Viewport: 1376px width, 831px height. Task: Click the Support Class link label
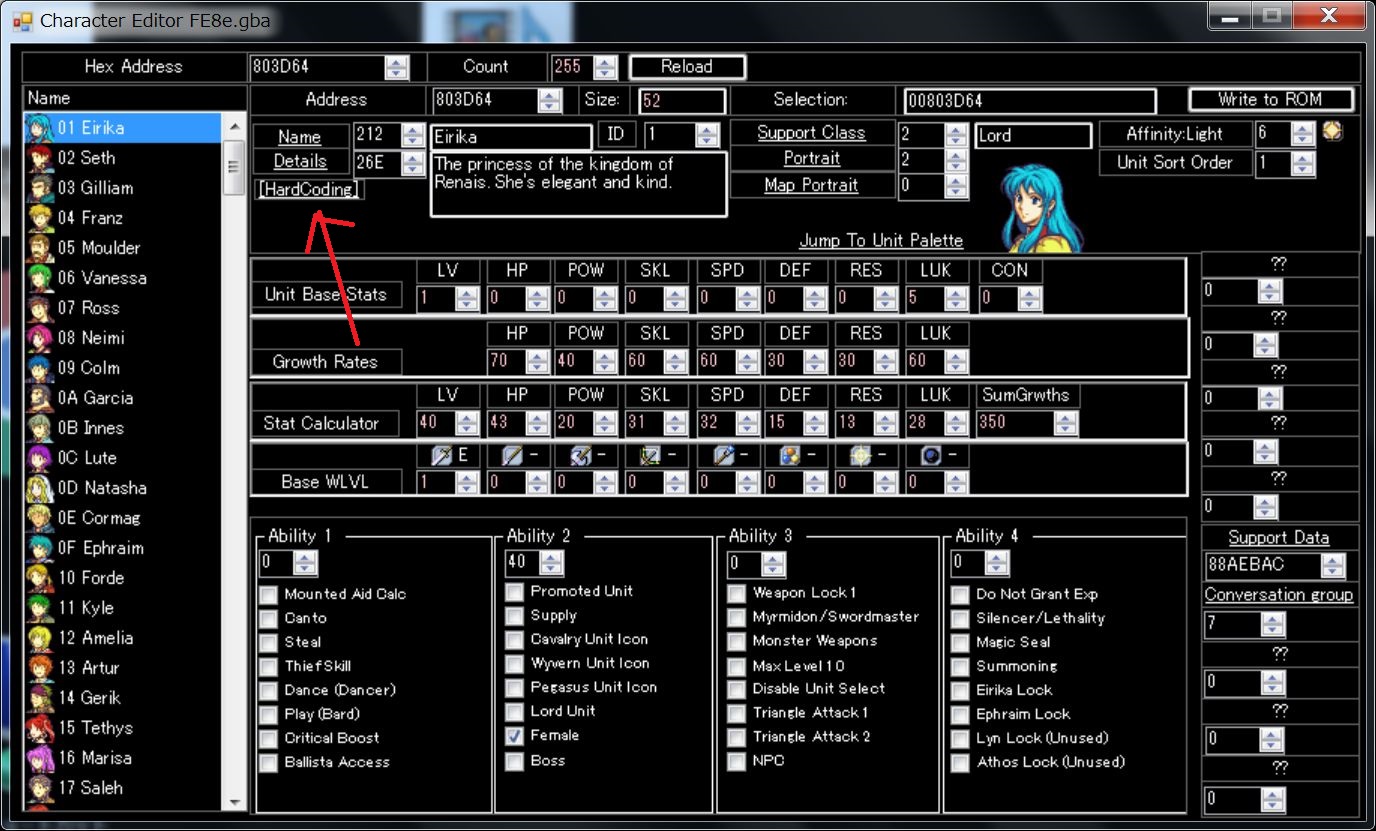pyautogui.click(x=811, y=133)
